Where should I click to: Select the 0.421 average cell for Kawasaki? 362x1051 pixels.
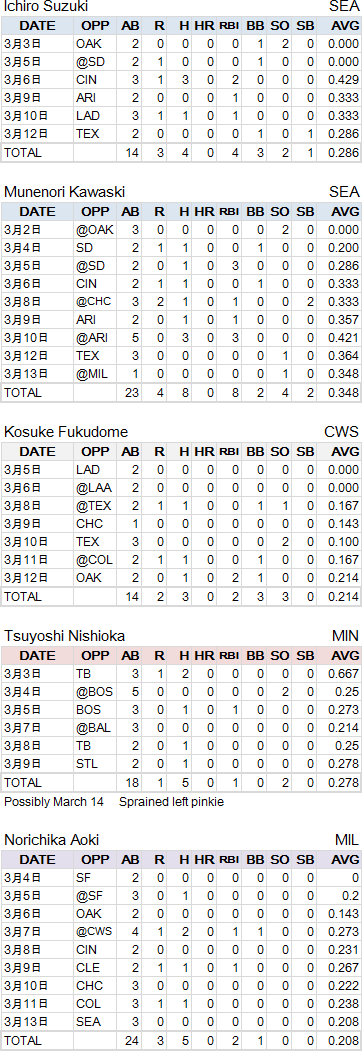tap(345, 338)
